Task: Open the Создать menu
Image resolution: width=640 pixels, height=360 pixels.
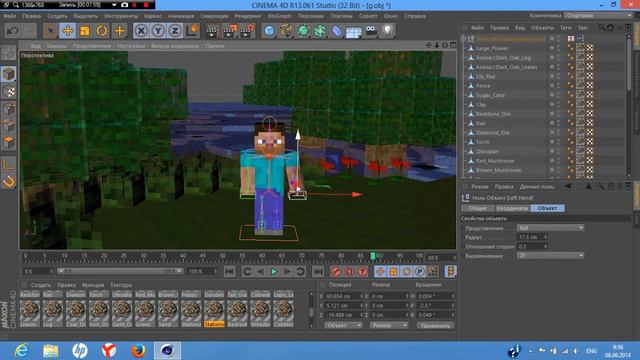Action: [x=57, y=16]
